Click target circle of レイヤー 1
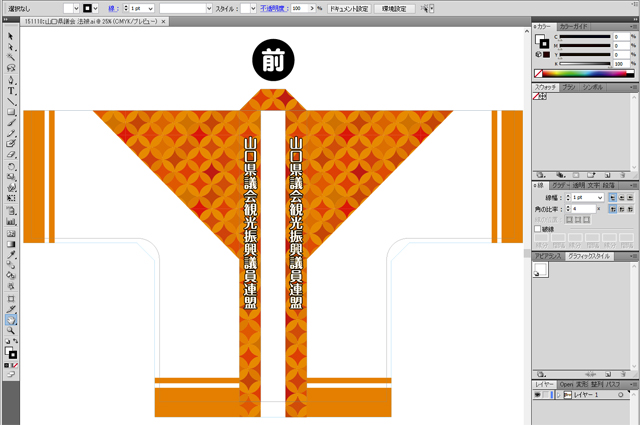The width and height of the screenshot is (640, 425). tap(620, 395)
